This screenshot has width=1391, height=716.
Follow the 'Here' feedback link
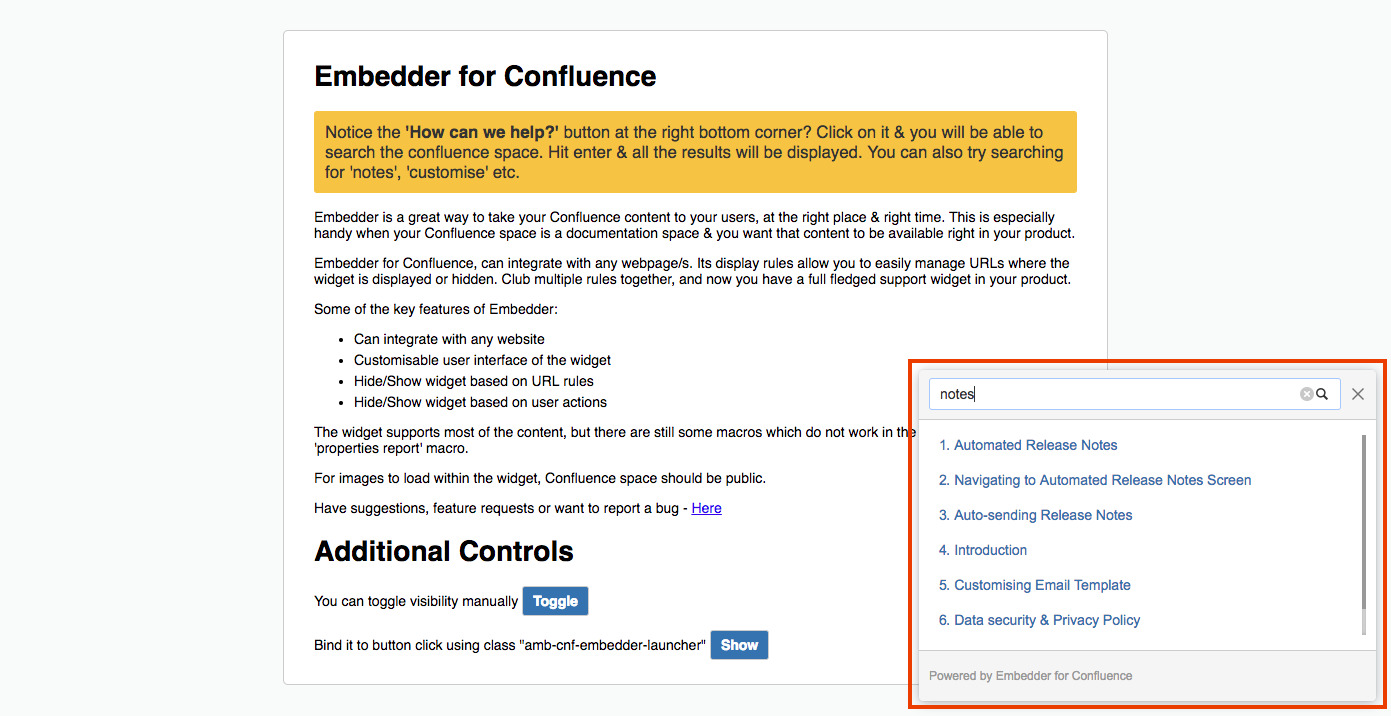point(706,508)
